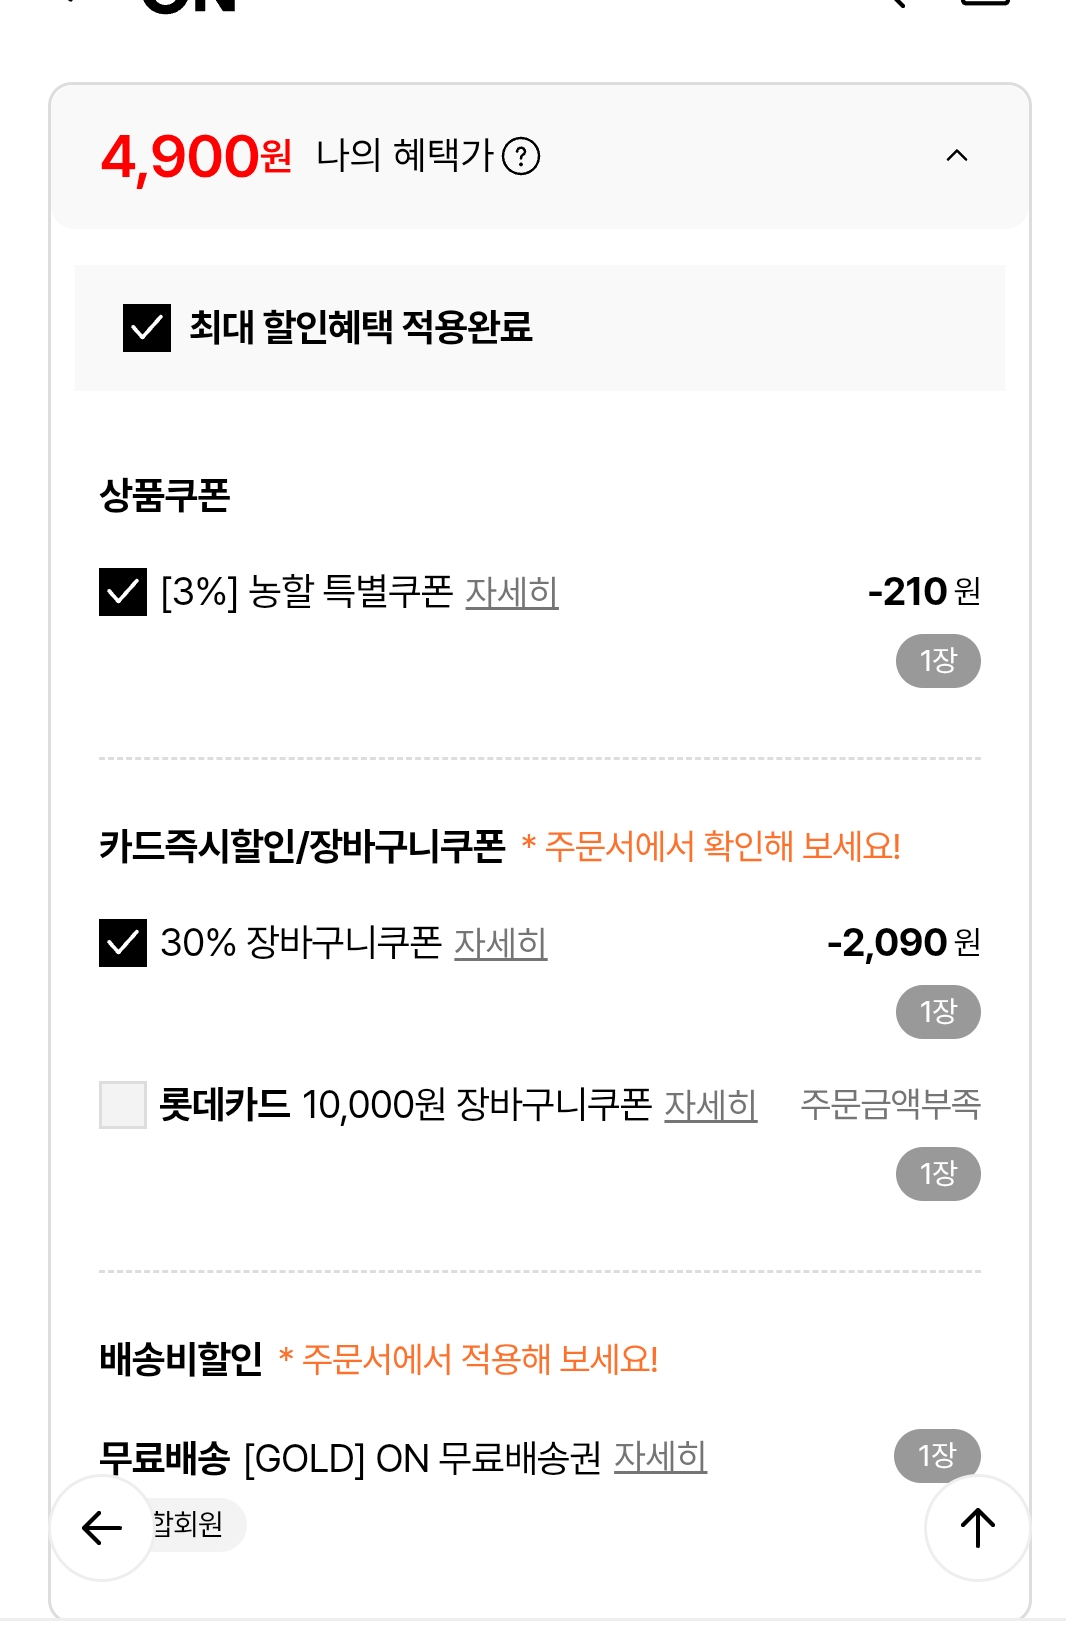Viewport: 1066px width, 1627px height.
Task: Collapse the 나의 혜택가 benefits panel chevron
Action: coord(957,156)
